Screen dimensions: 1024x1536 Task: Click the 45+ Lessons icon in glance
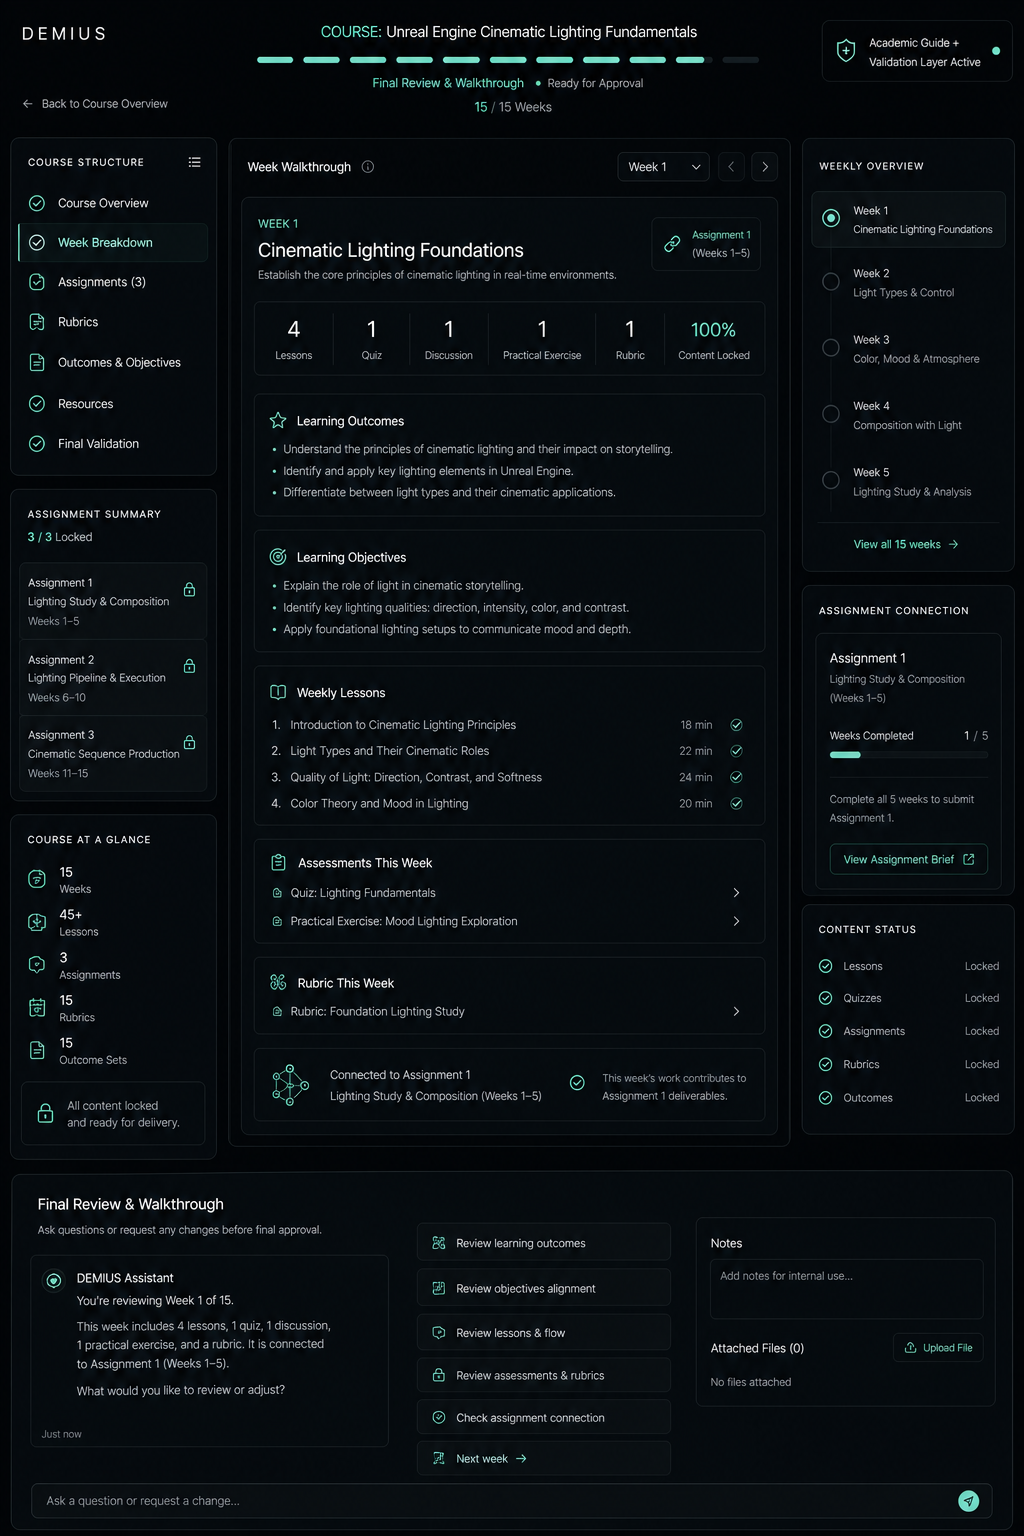click(x=37, y=922)
